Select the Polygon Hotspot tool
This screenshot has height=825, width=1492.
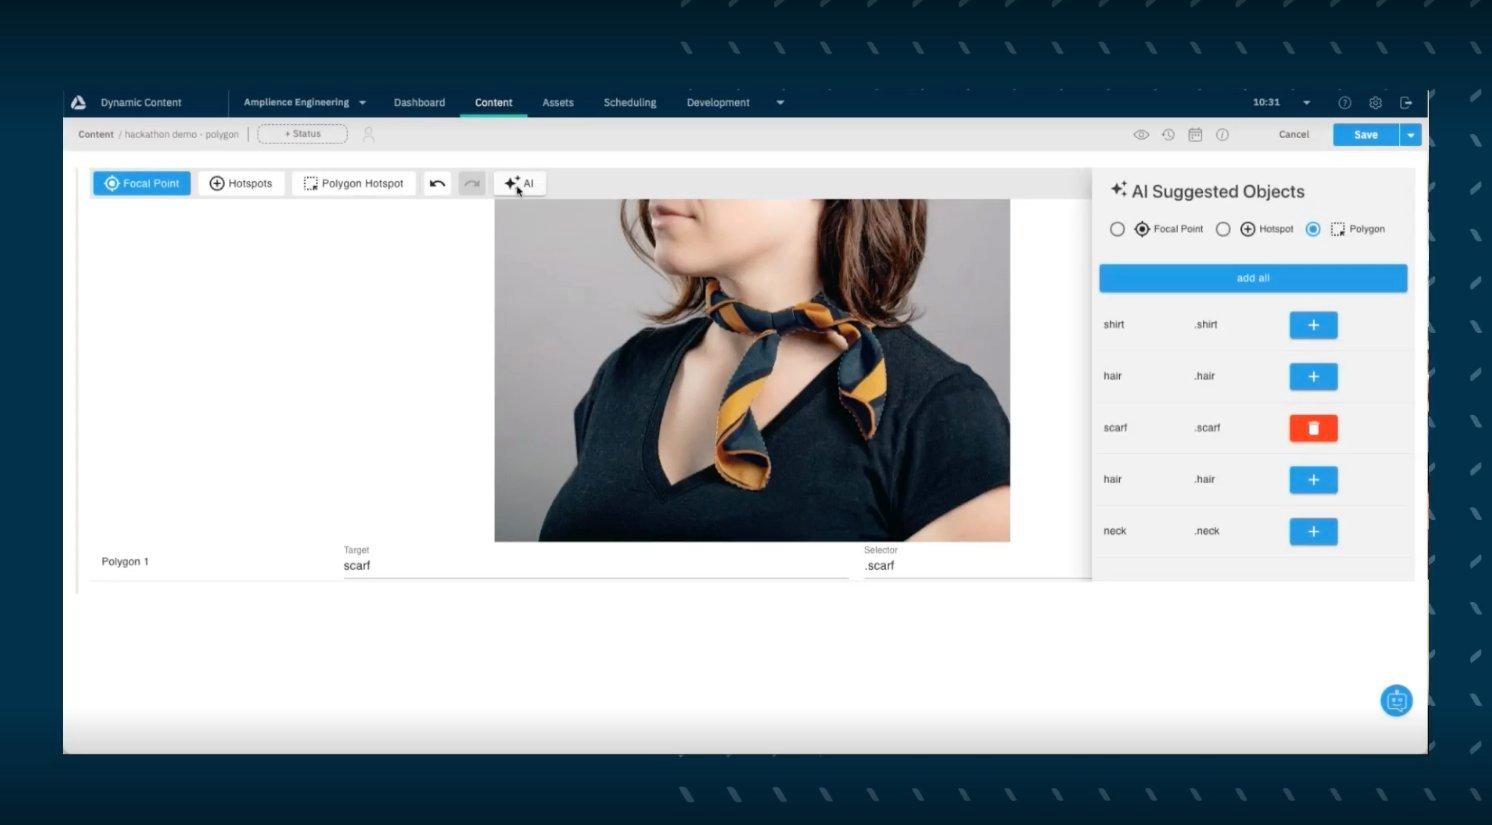(x=354, y=183)
